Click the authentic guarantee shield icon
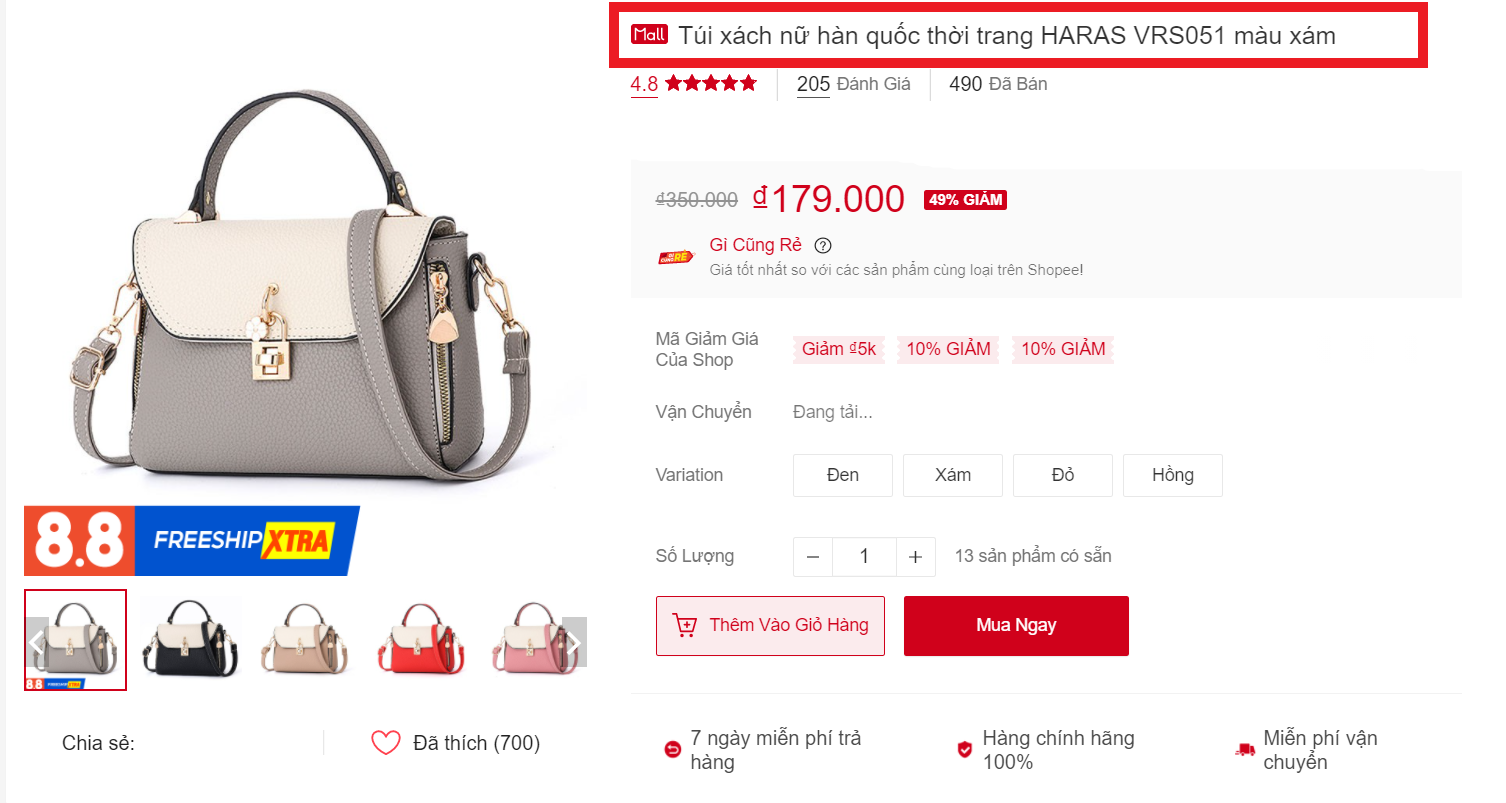 (964, 750)
